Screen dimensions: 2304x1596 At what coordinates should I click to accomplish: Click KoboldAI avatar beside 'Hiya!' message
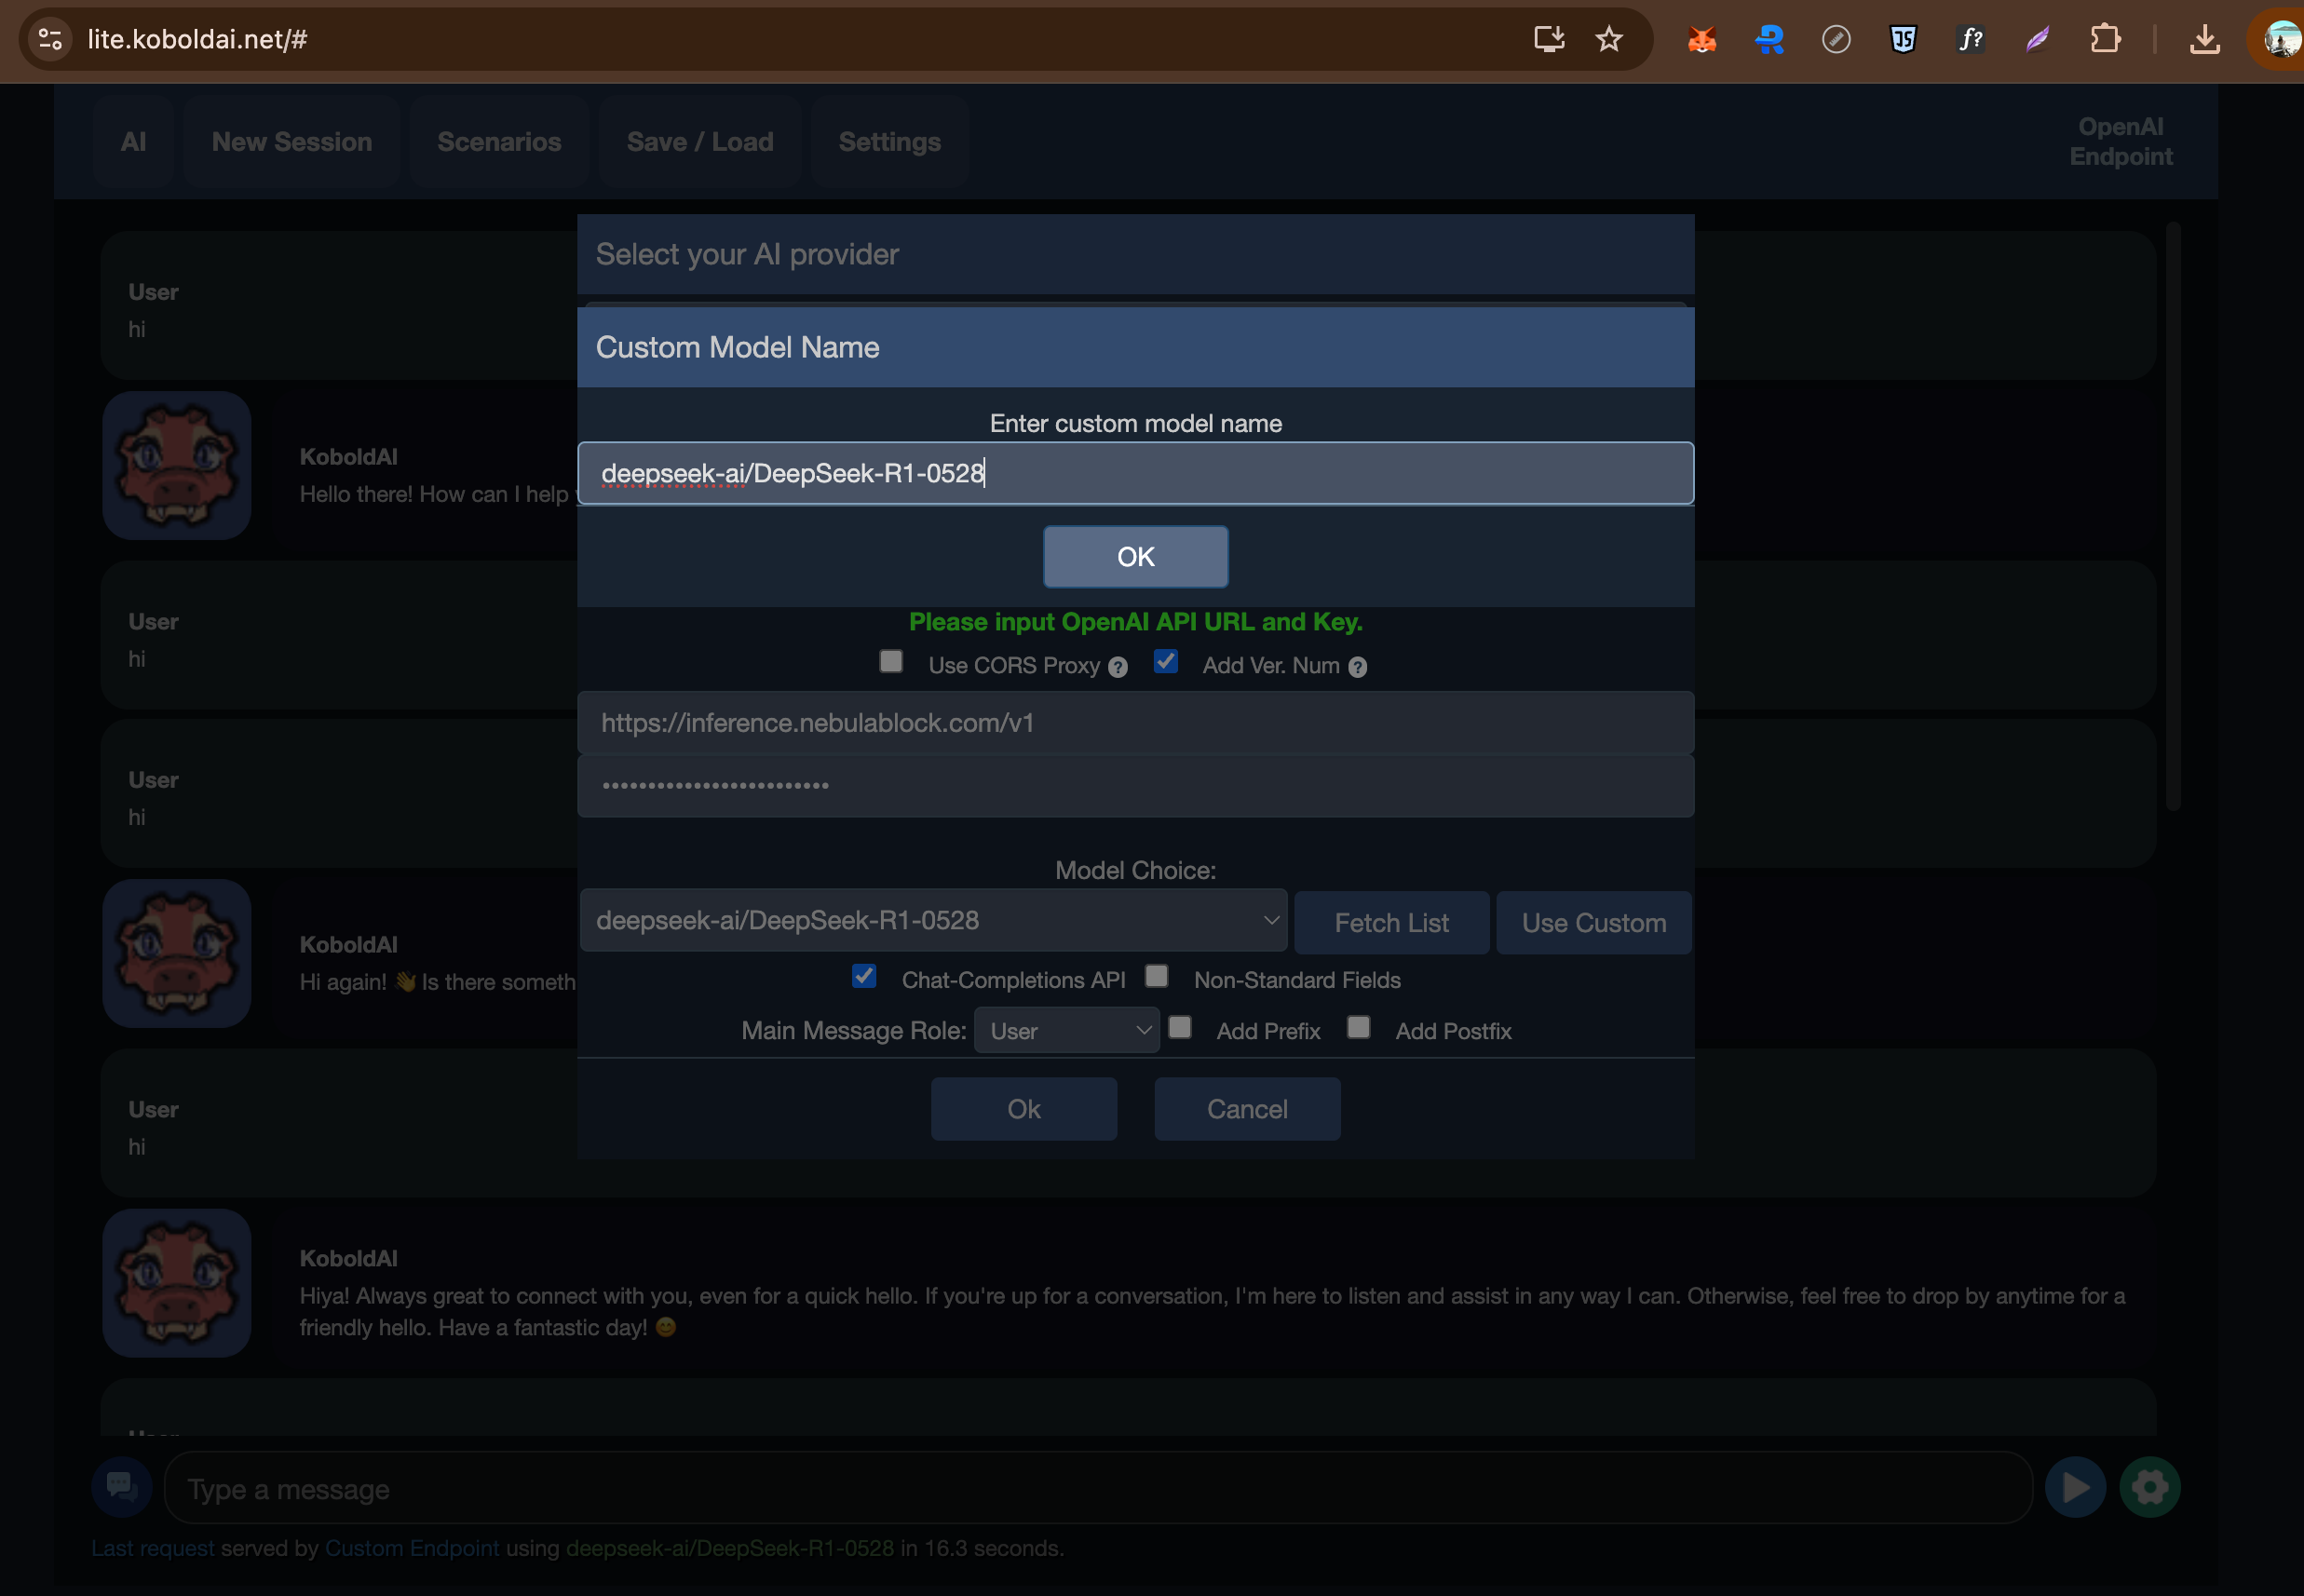click(177, 1283)
